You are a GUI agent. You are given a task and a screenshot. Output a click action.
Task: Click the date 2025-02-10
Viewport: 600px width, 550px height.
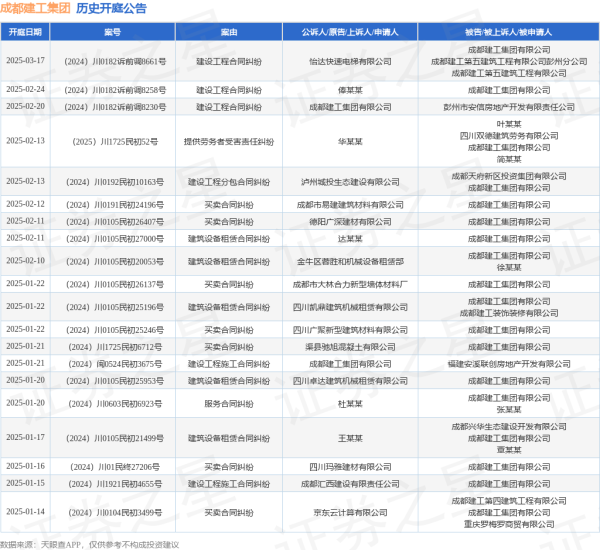pyautogui.click(x=25, y=261)
